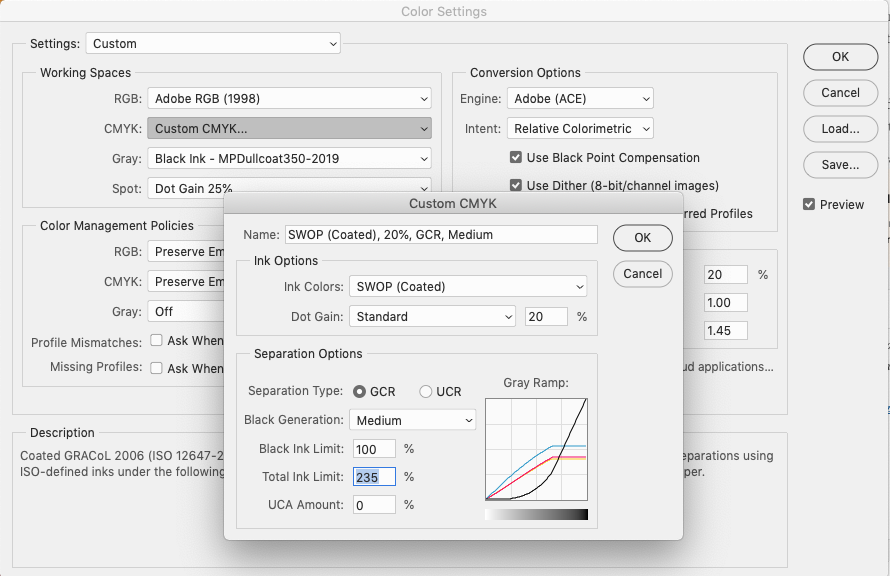The image size is (890, 576).
Task: Open the conversion Engine dropdown
Action: pos(580,98)
